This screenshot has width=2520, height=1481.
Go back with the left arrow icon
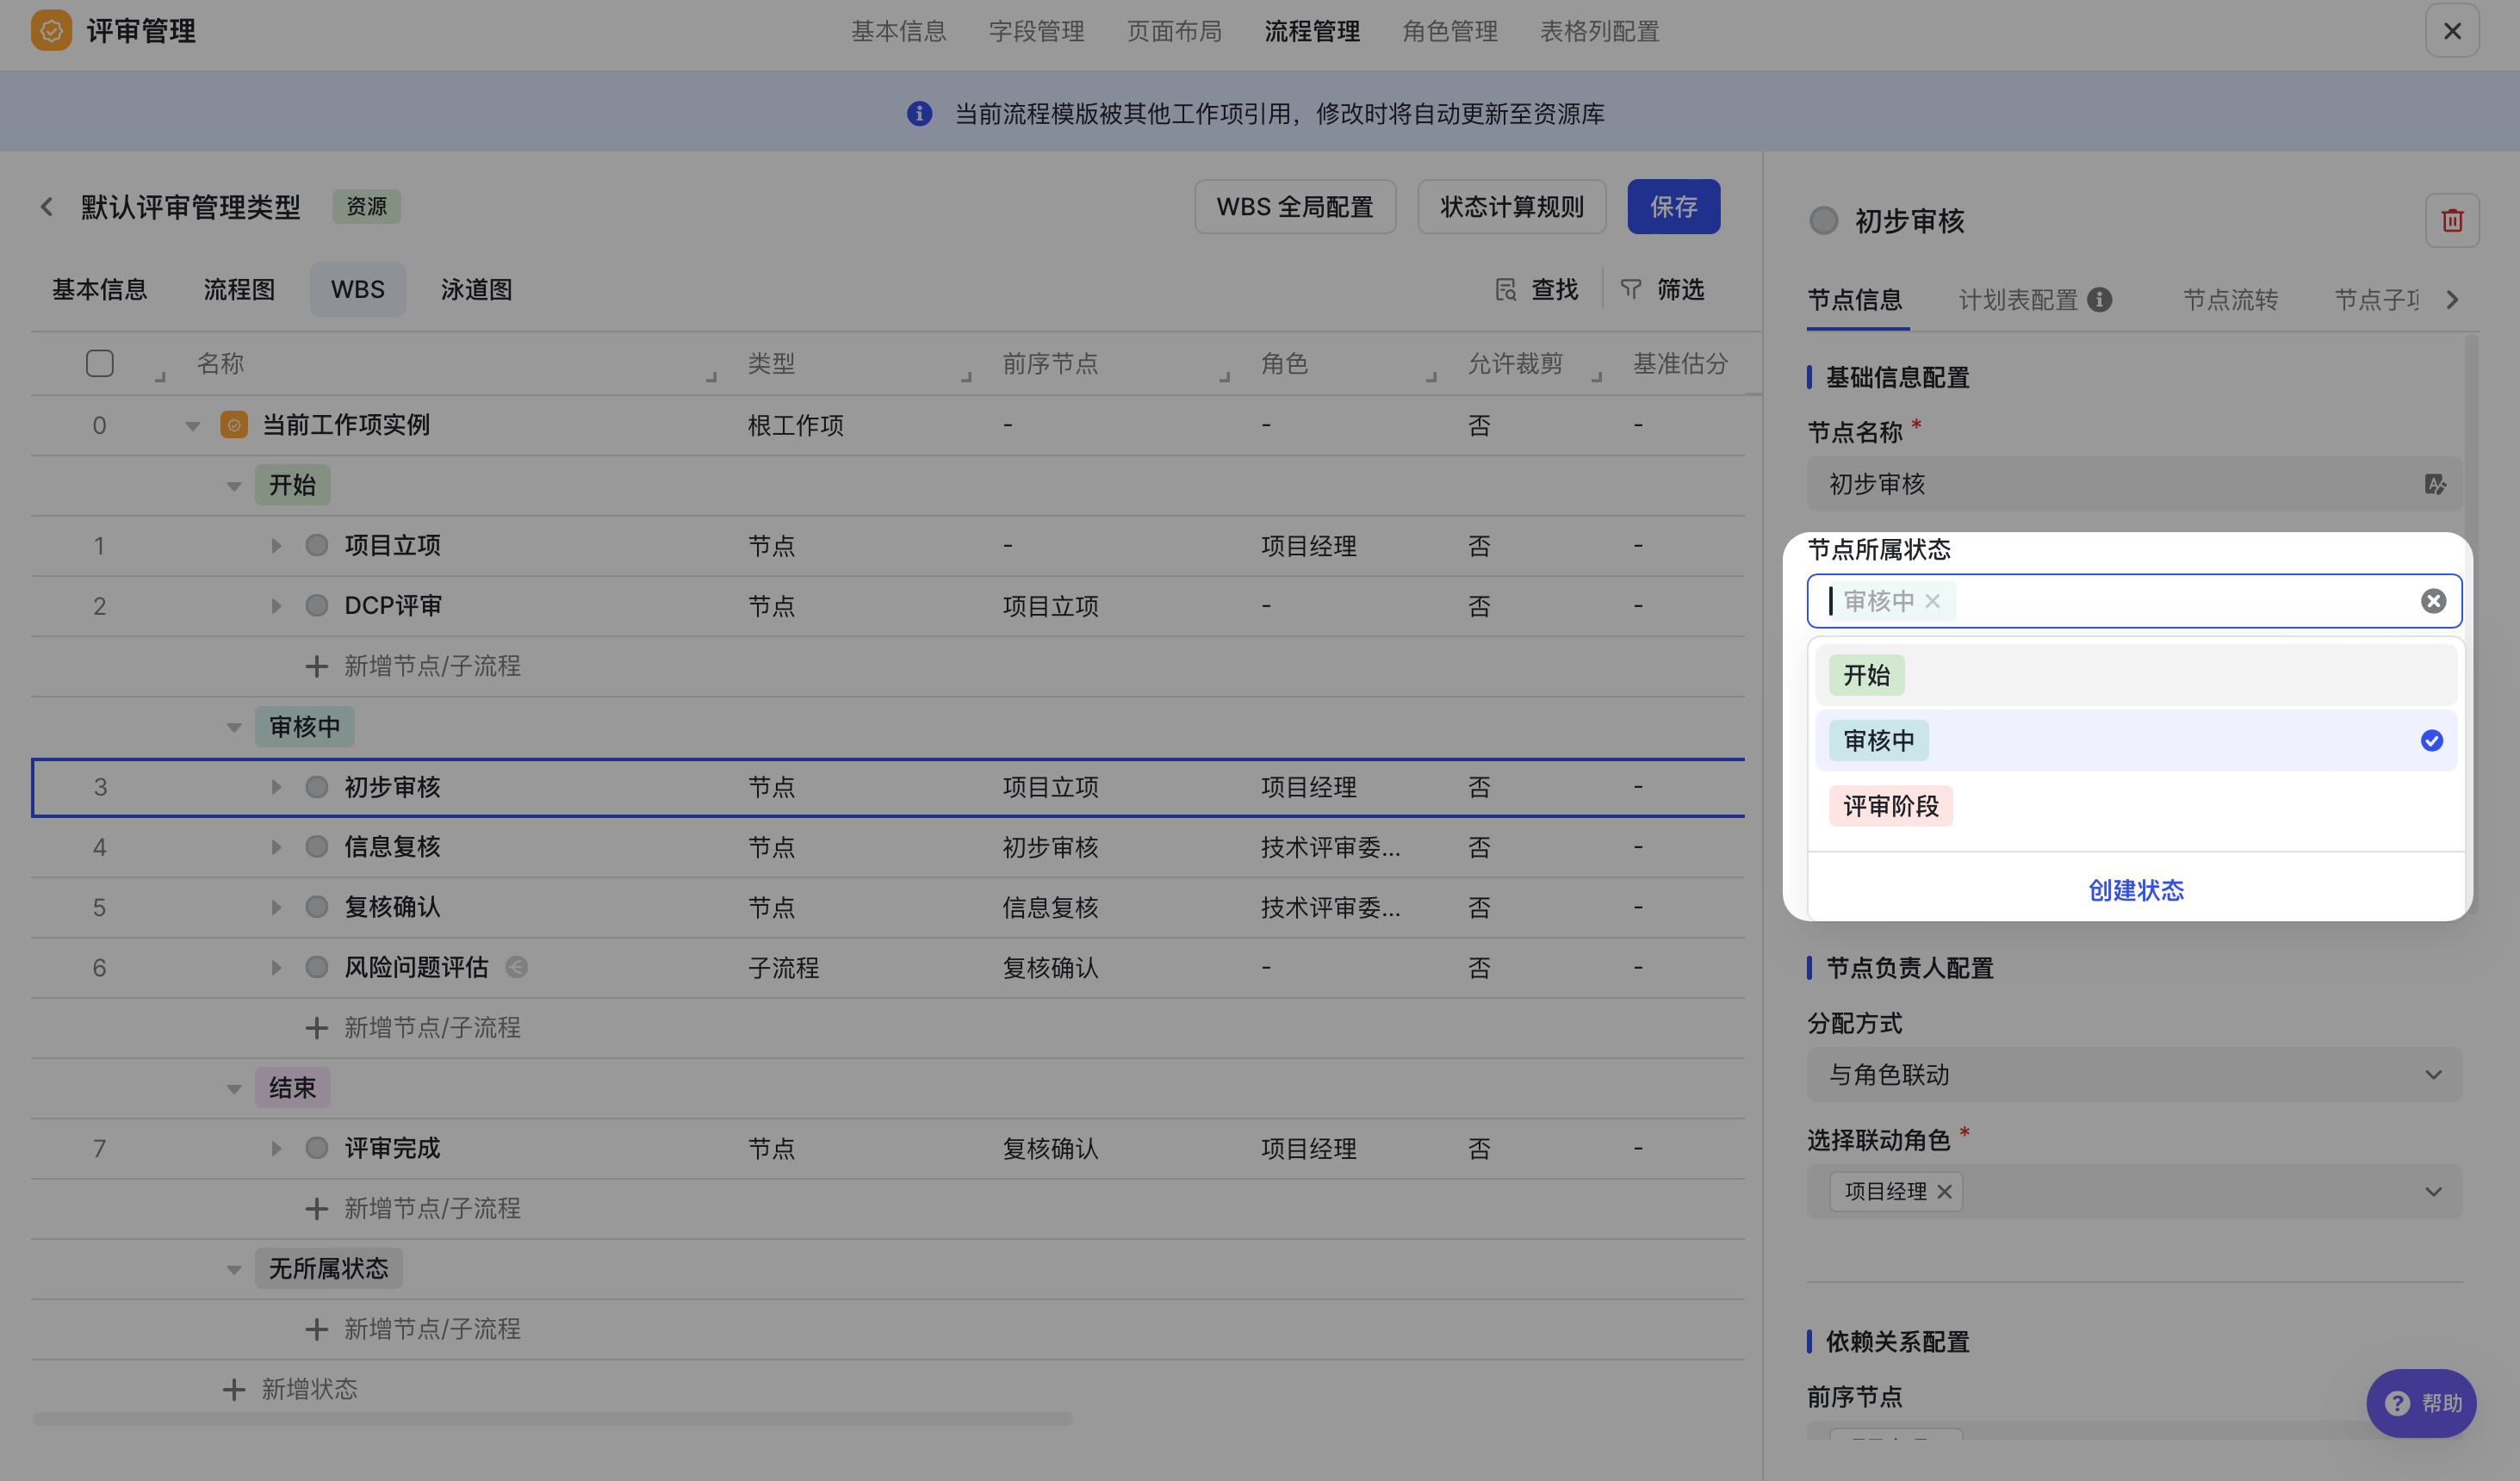tap(47, 207)
